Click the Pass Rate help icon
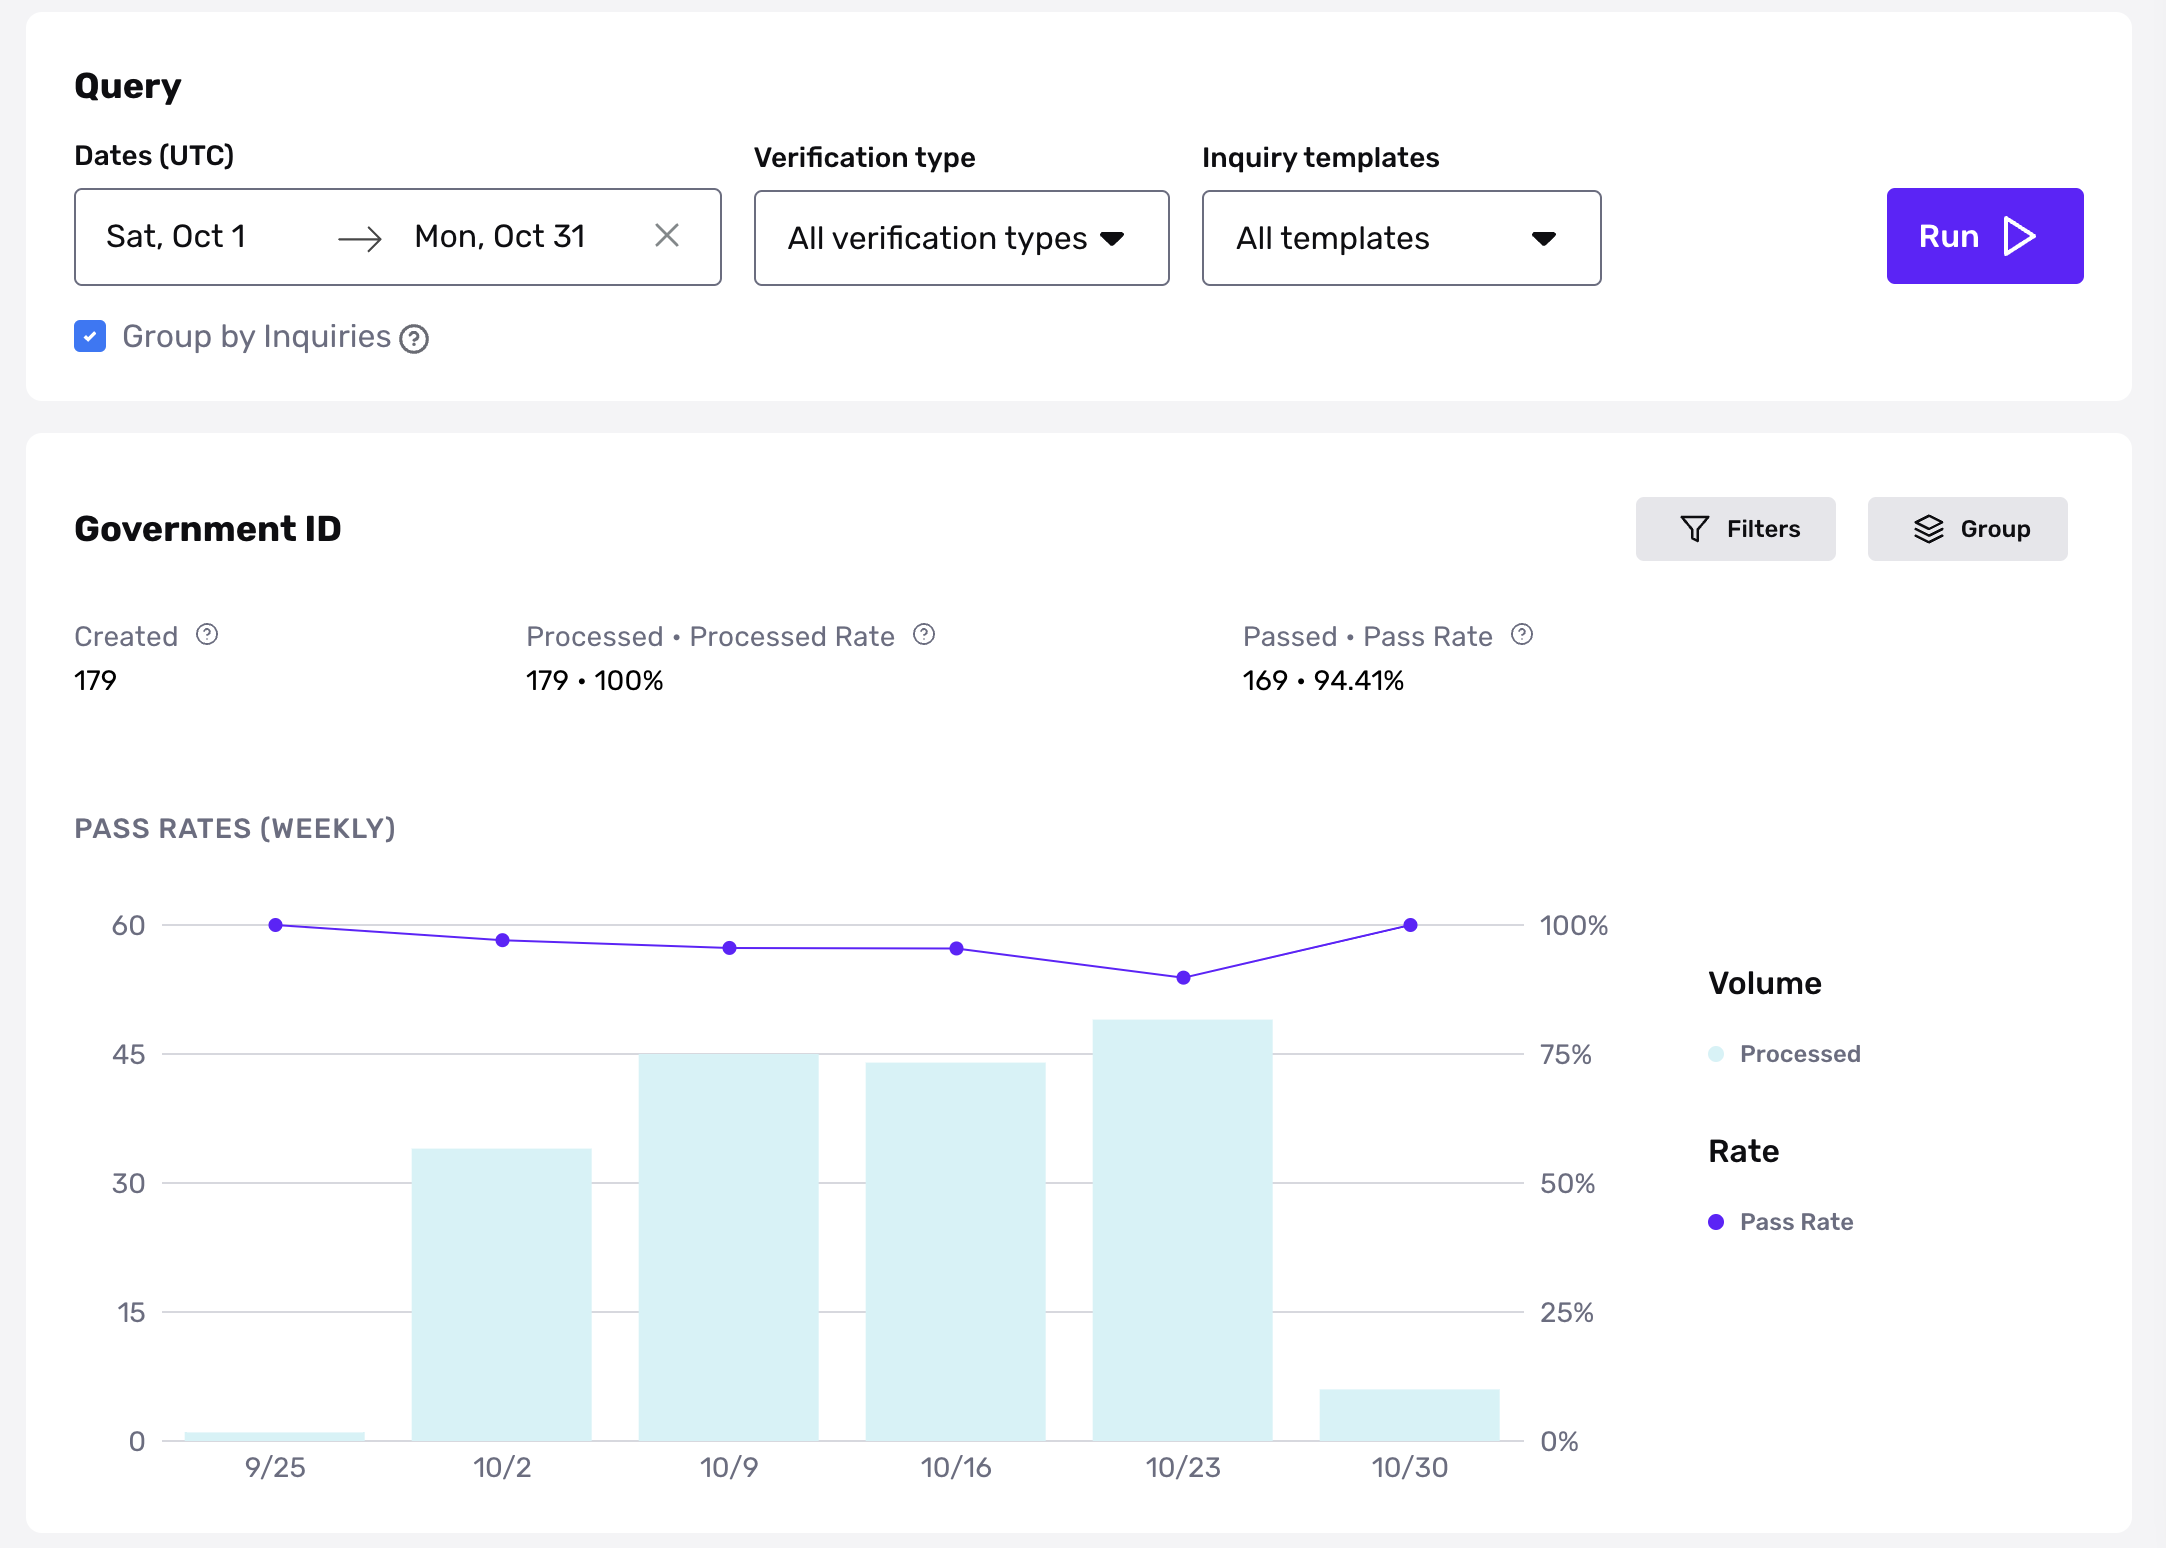Viewport: 2166px width, 1548px height. (x=1522, y=635)
